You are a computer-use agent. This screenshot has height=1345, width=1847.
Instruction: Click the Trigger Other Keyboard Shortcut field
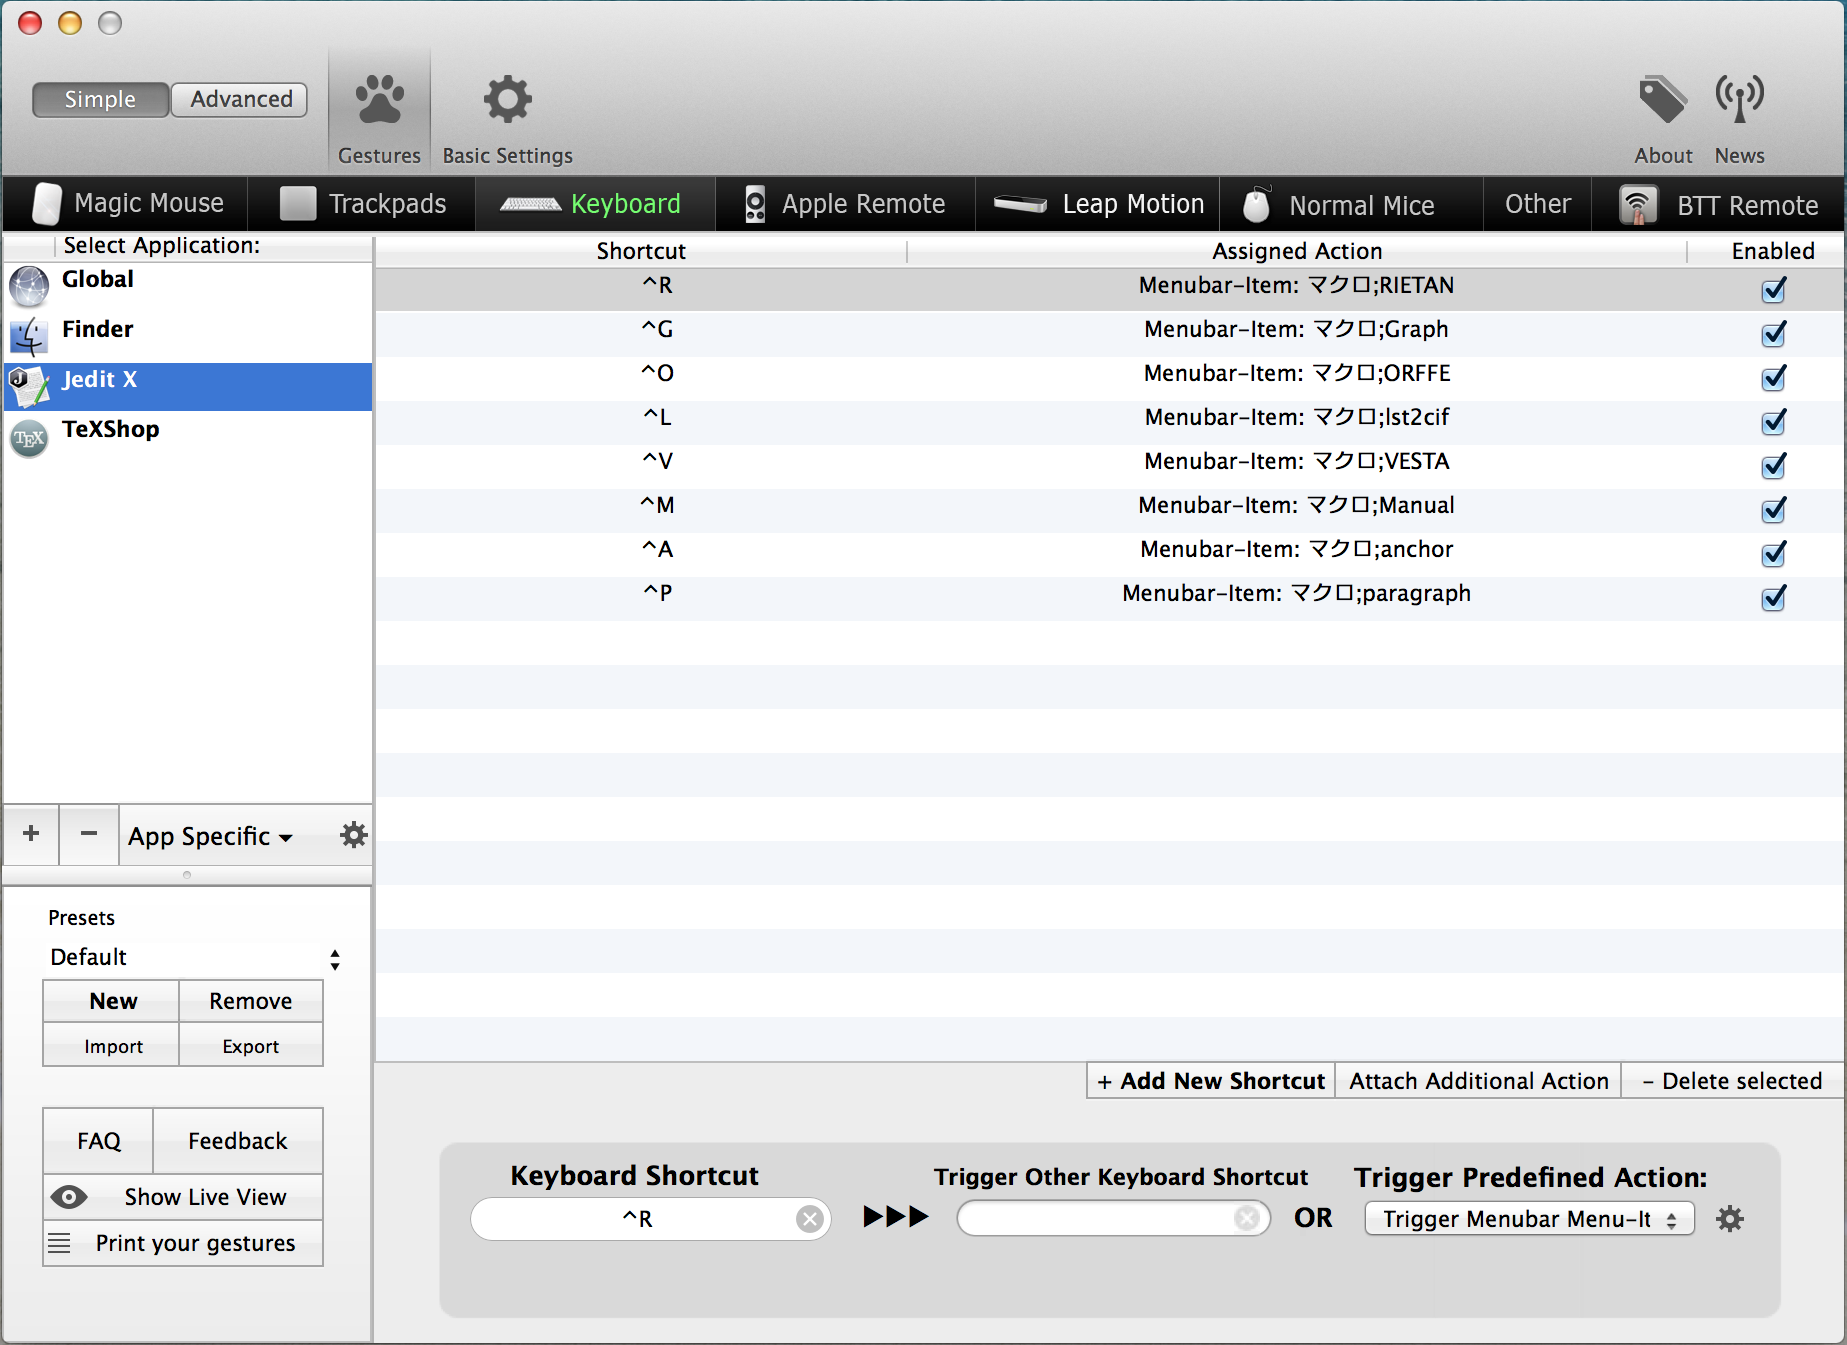[x=1113, y=1218]
